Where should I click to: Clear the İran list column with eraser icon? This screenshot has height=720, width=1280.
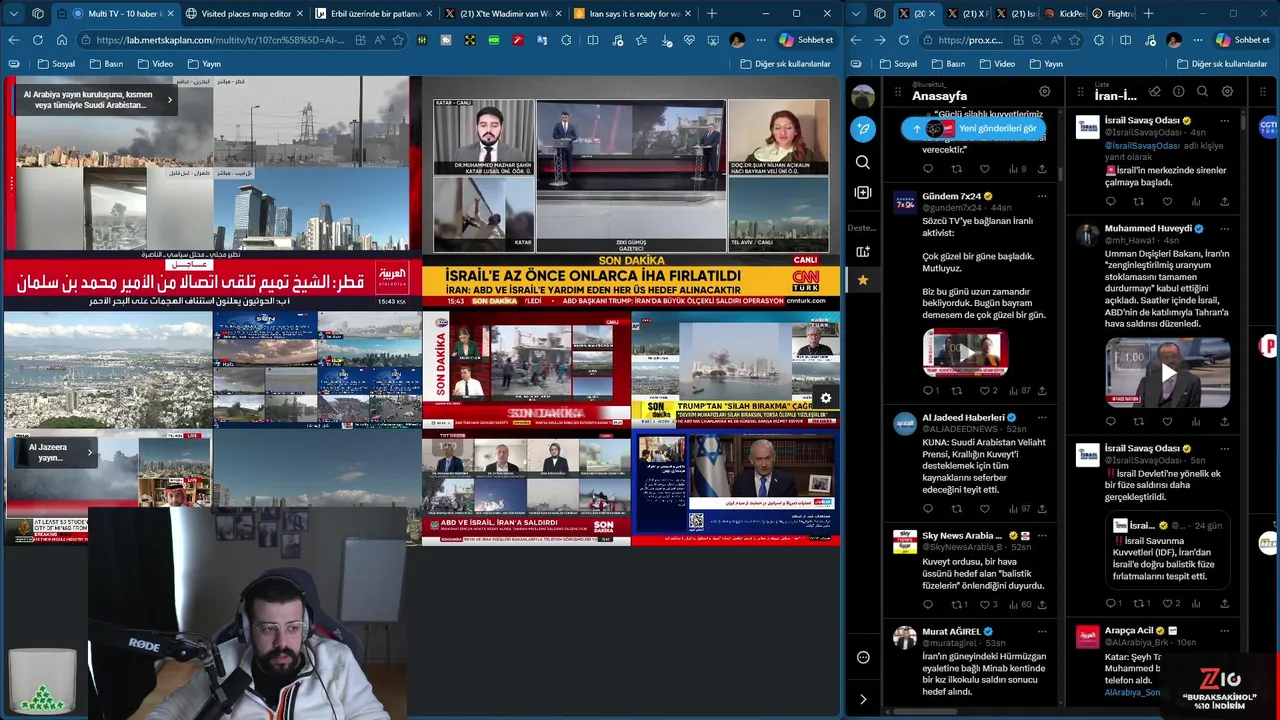coord(1154,91)
